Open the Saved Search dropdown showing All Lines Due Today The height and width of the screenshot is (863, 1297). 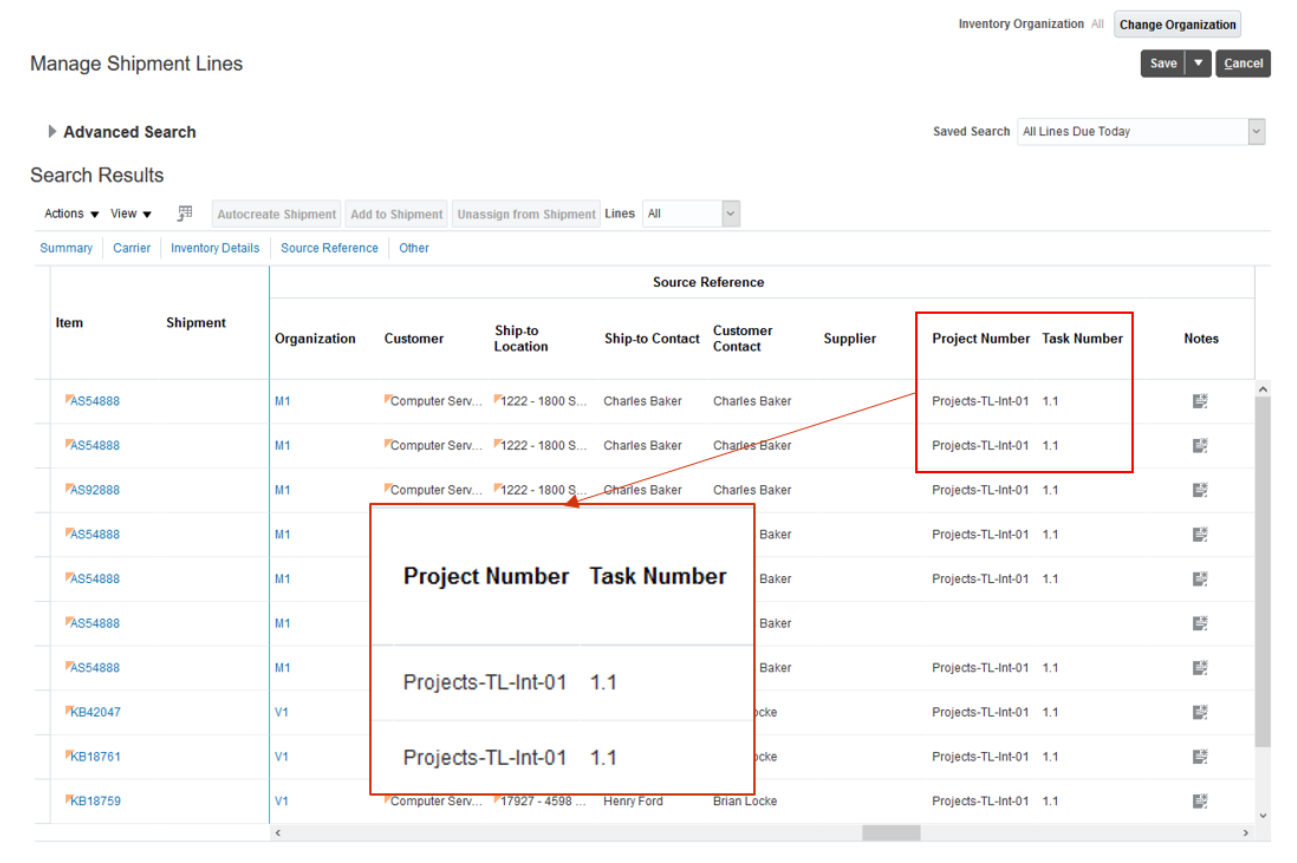point(1256,131)
